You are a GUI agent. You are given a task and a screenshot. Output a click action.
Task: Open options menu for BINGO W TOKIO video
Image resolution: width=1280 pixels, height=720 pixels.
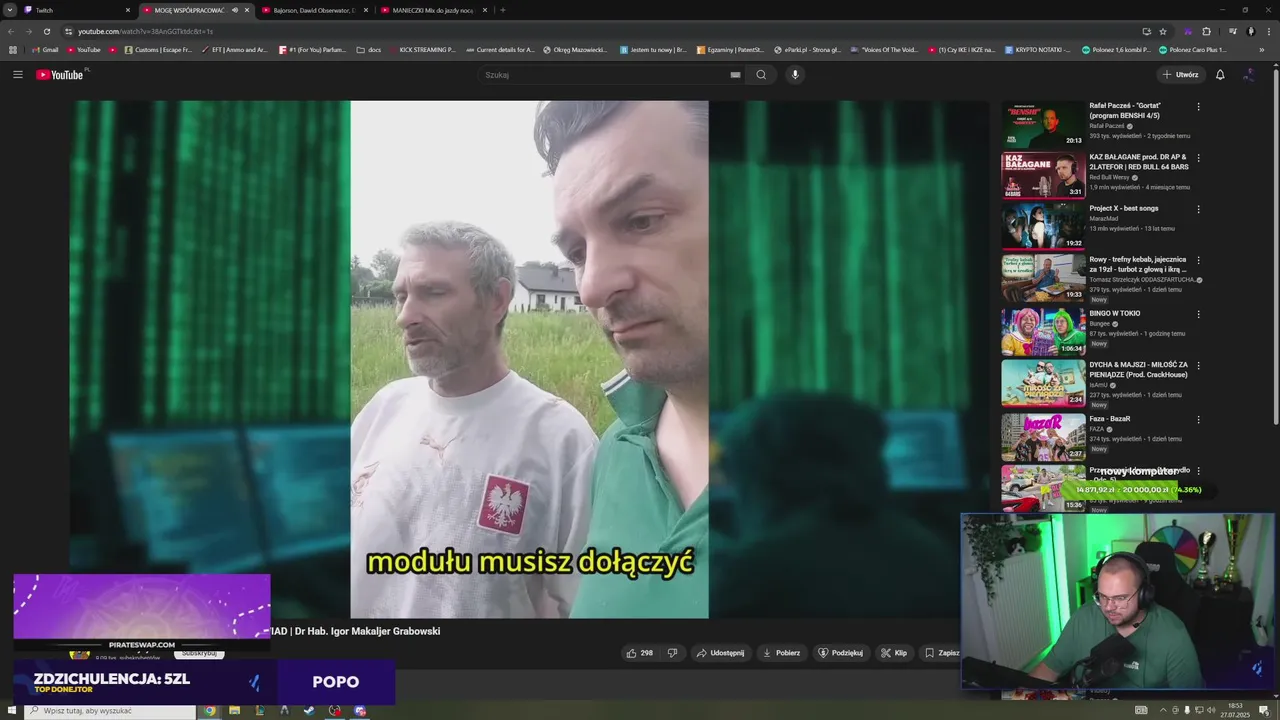pos(1198,314)
